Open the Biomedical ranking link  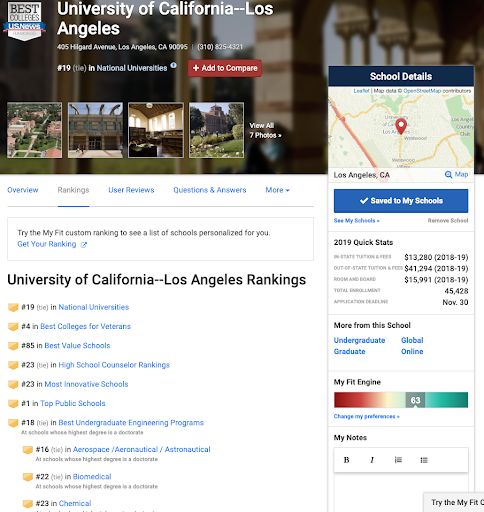pos(92,477)
